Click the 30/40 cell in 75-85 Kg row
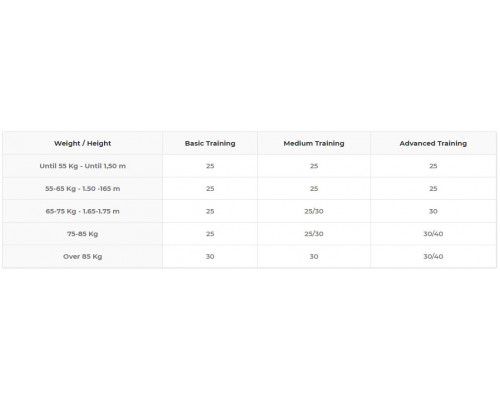Image resolution: width=500 pixels, height=400 pixels. [433, 234]
